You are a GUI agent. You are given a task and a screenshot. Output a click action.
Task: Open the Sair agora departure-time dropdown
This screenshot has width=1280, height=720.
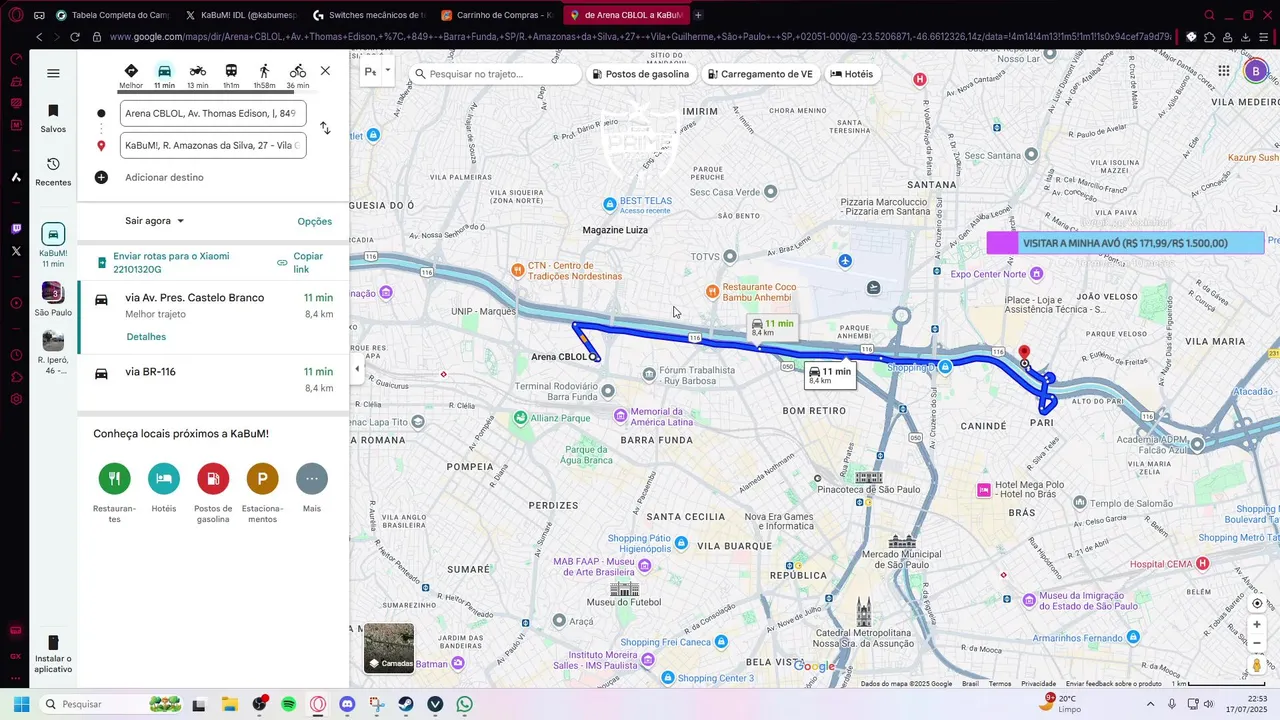click(x=155, y=221)
